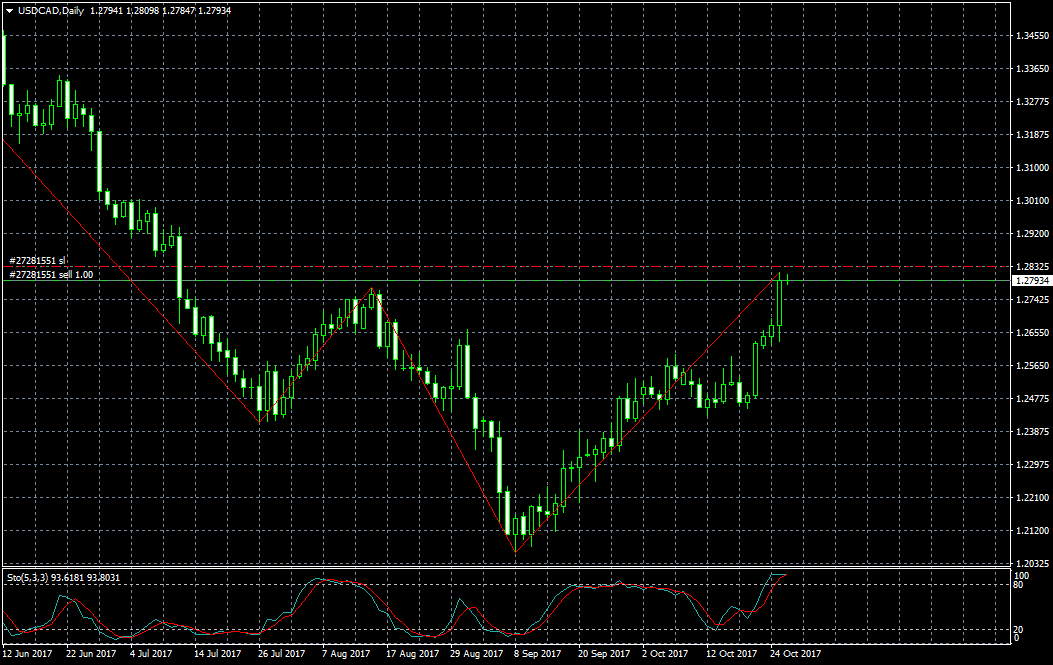
Task: Click the 1.20325 price scale label
Action: pos(1031,564)
